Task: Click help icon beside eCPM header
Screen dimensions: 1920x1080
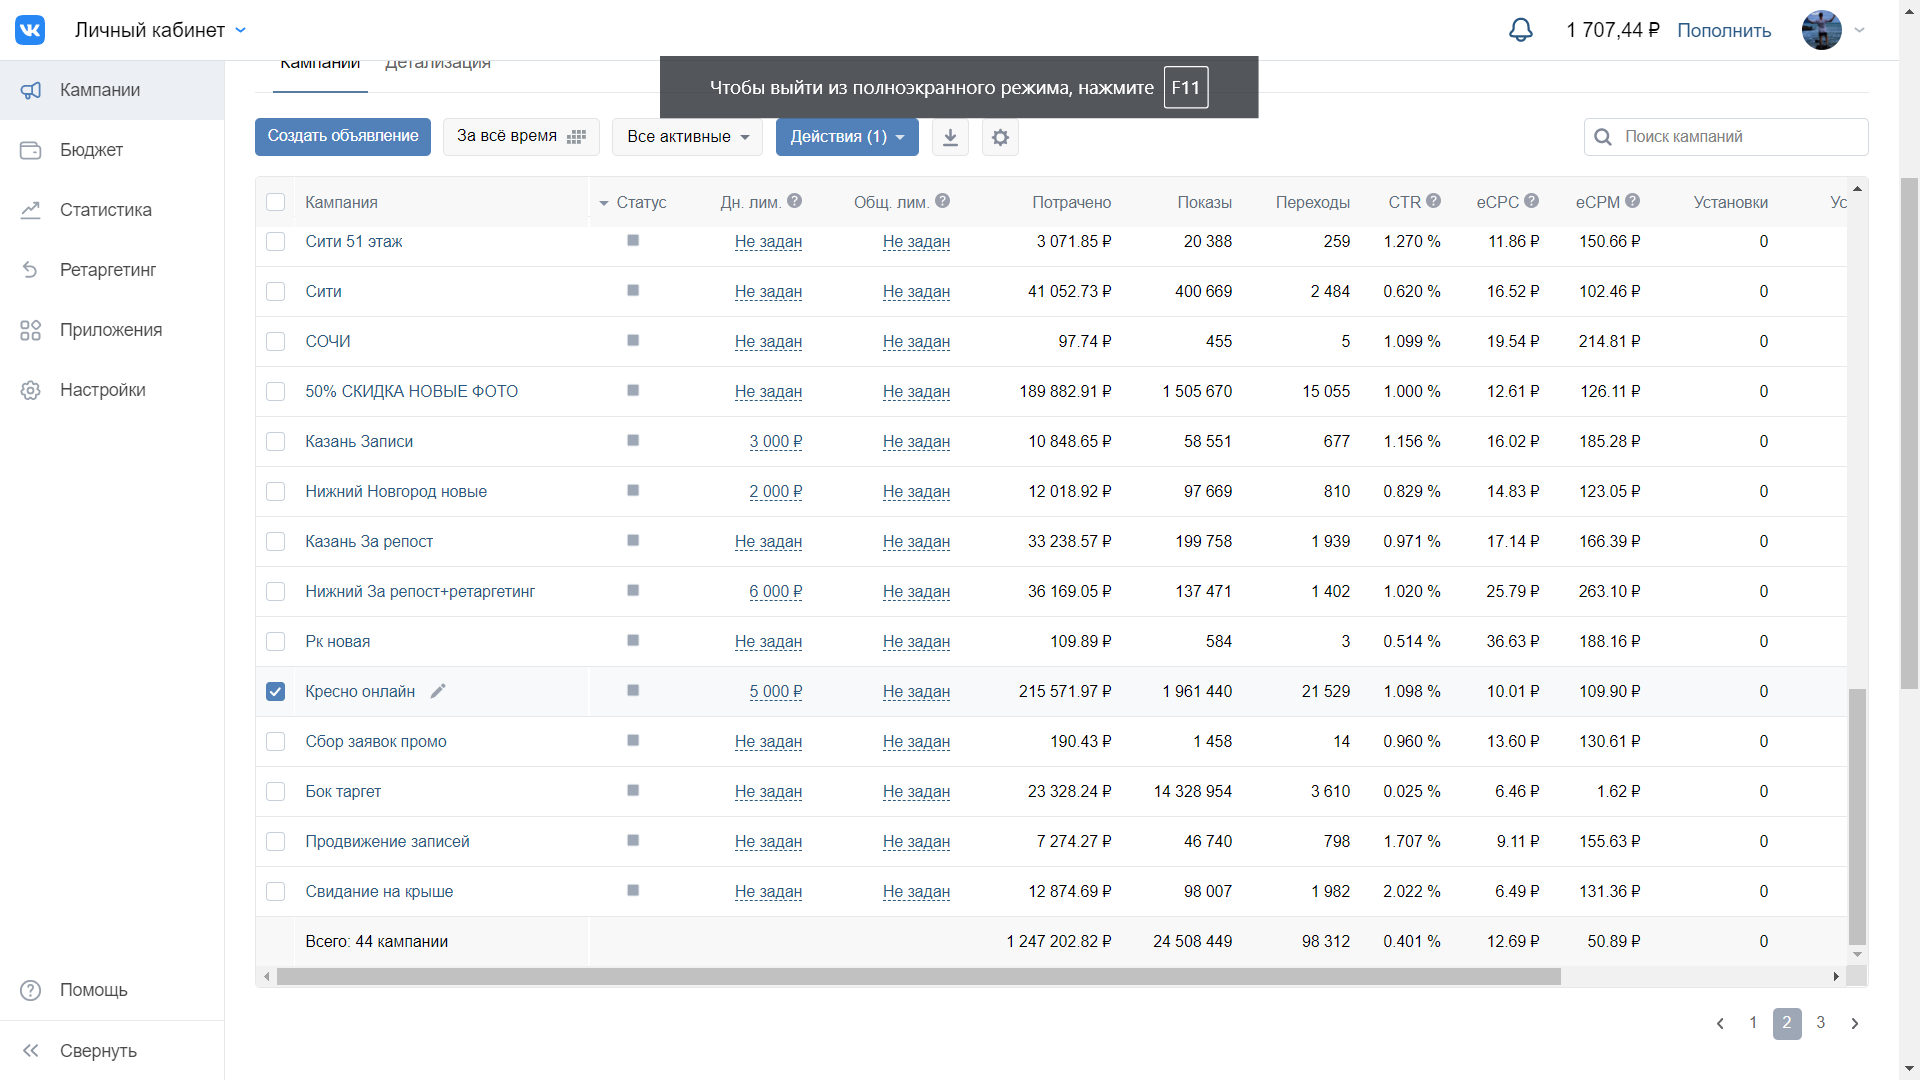Action: pos(1632,201)
